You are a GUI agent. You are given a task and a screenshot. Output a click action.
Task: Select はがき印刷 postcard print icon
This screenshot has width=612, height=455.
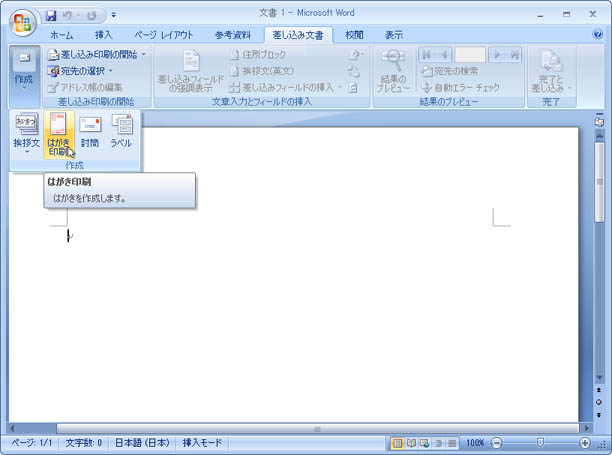point(59,134)
